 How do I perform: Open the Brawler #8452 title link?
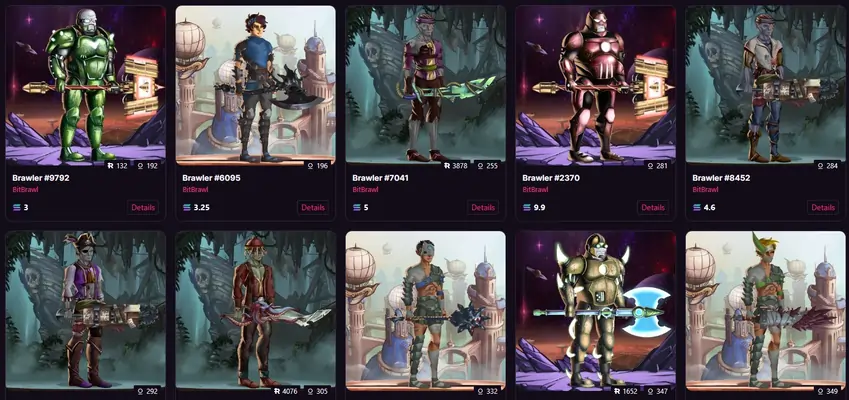click(x=721, y=178)
